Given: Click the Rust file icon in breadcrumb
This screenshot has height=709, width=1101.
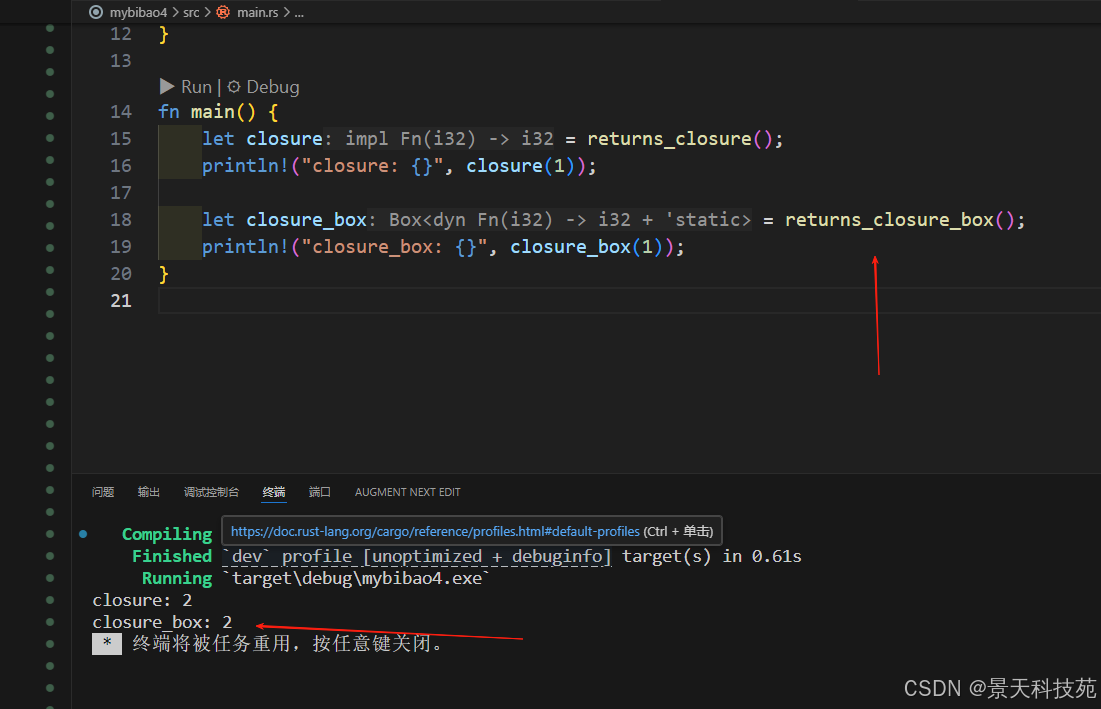Looking at the screenshot, I should pos(223,12).
